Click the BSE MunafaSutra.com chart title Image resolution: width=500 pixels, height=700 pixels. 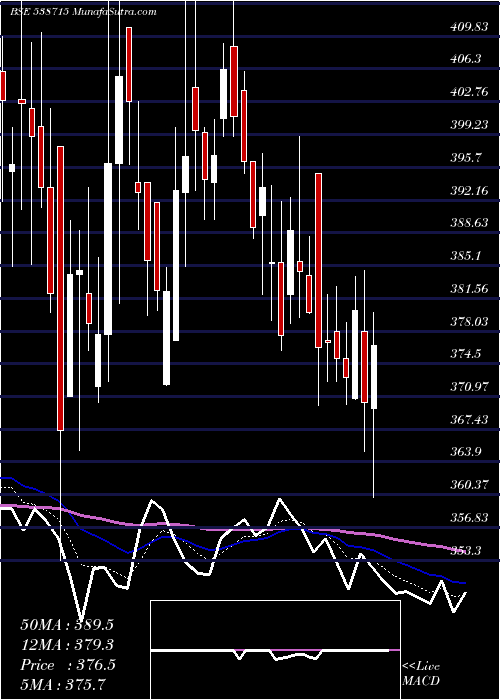point(83,12)
